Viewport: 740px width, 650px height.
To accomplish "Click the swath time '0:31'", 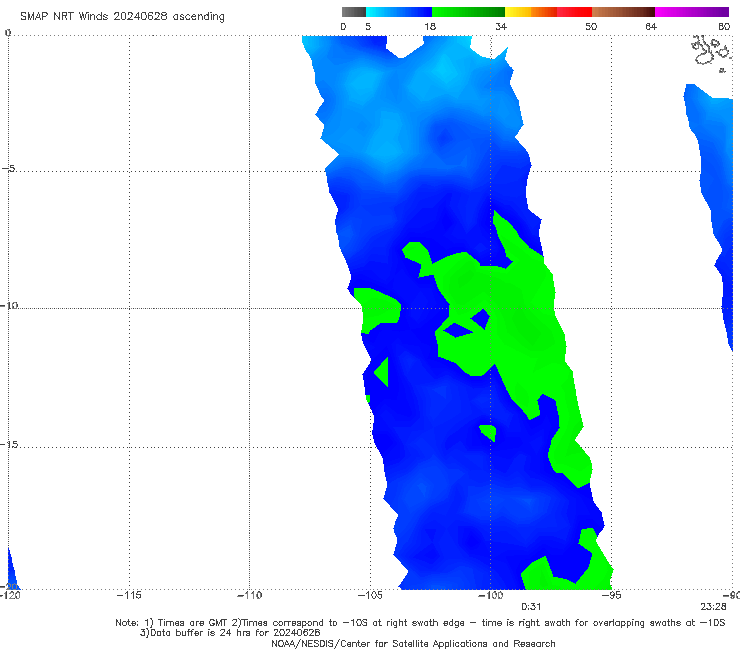I will pyautogui.click(x=531, y=607).
